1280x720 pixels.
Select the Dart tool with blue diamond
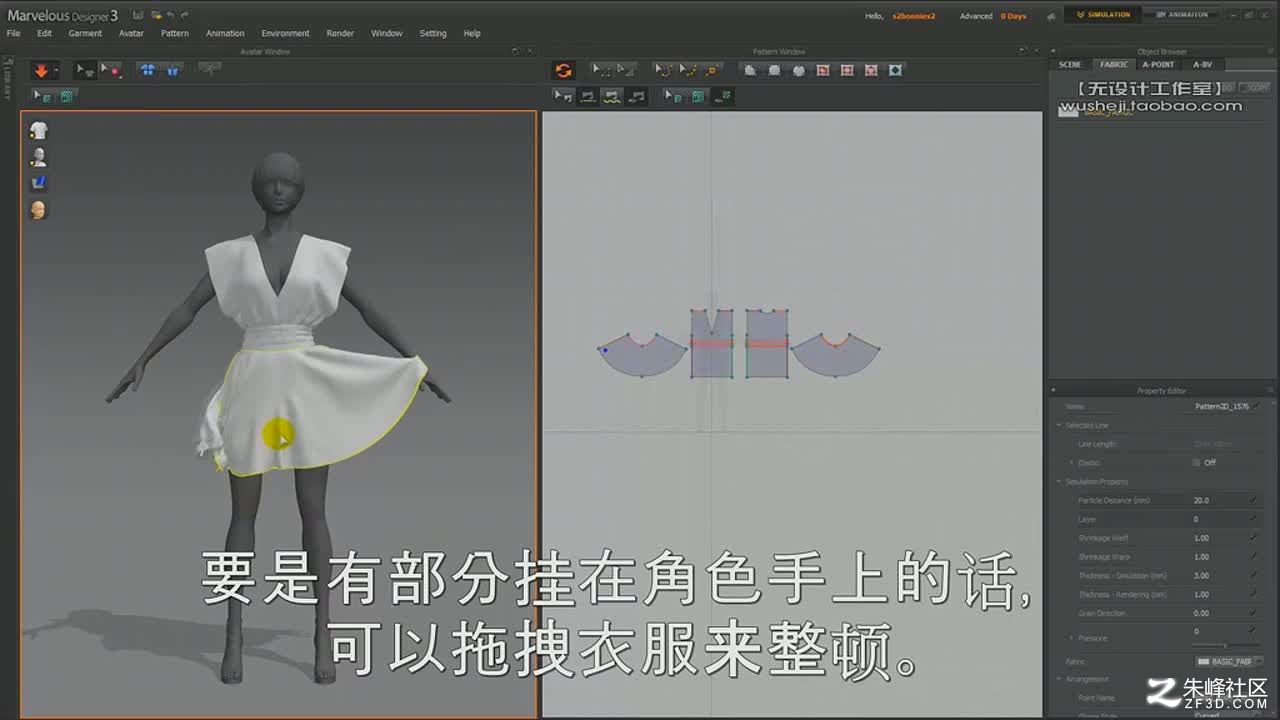point(895,70)
